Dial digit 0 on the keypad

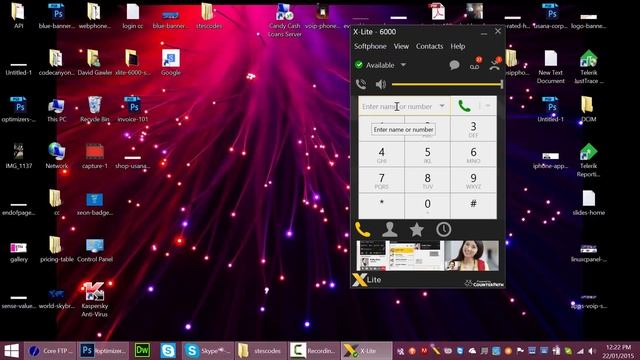click(x=427, y=206)
